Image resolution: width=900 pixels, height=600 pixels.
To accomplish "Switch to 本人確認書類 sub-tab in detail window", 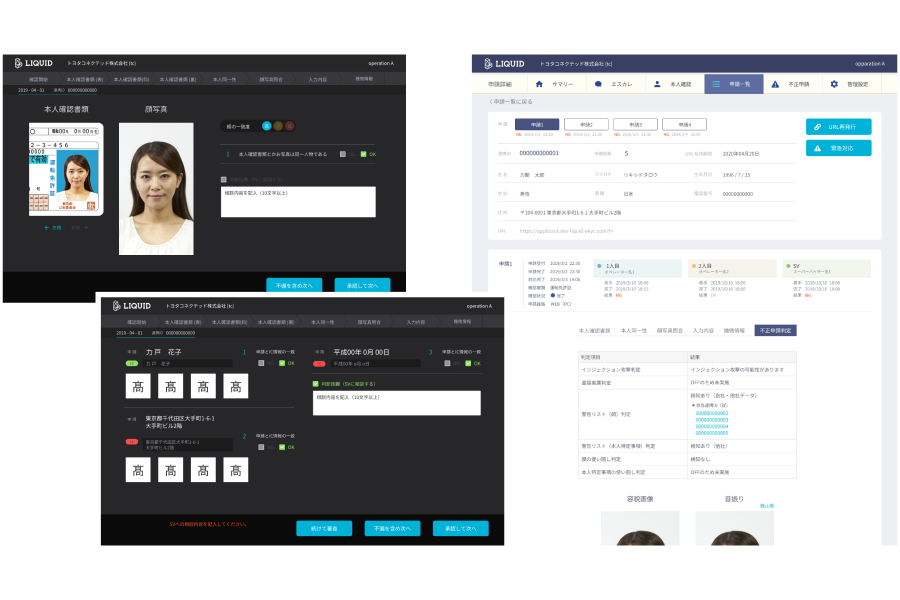I will pos(594,331).
